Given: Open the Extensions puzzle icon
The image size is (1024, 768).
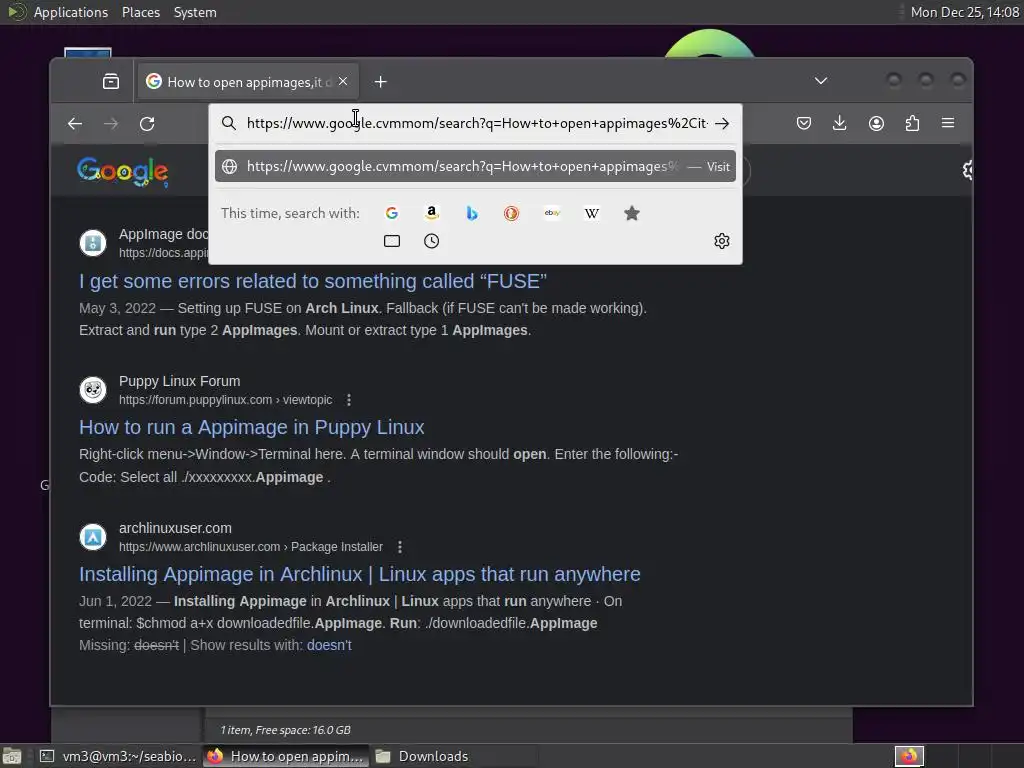Looking at the screenshot, I should (x=912, y=123).
